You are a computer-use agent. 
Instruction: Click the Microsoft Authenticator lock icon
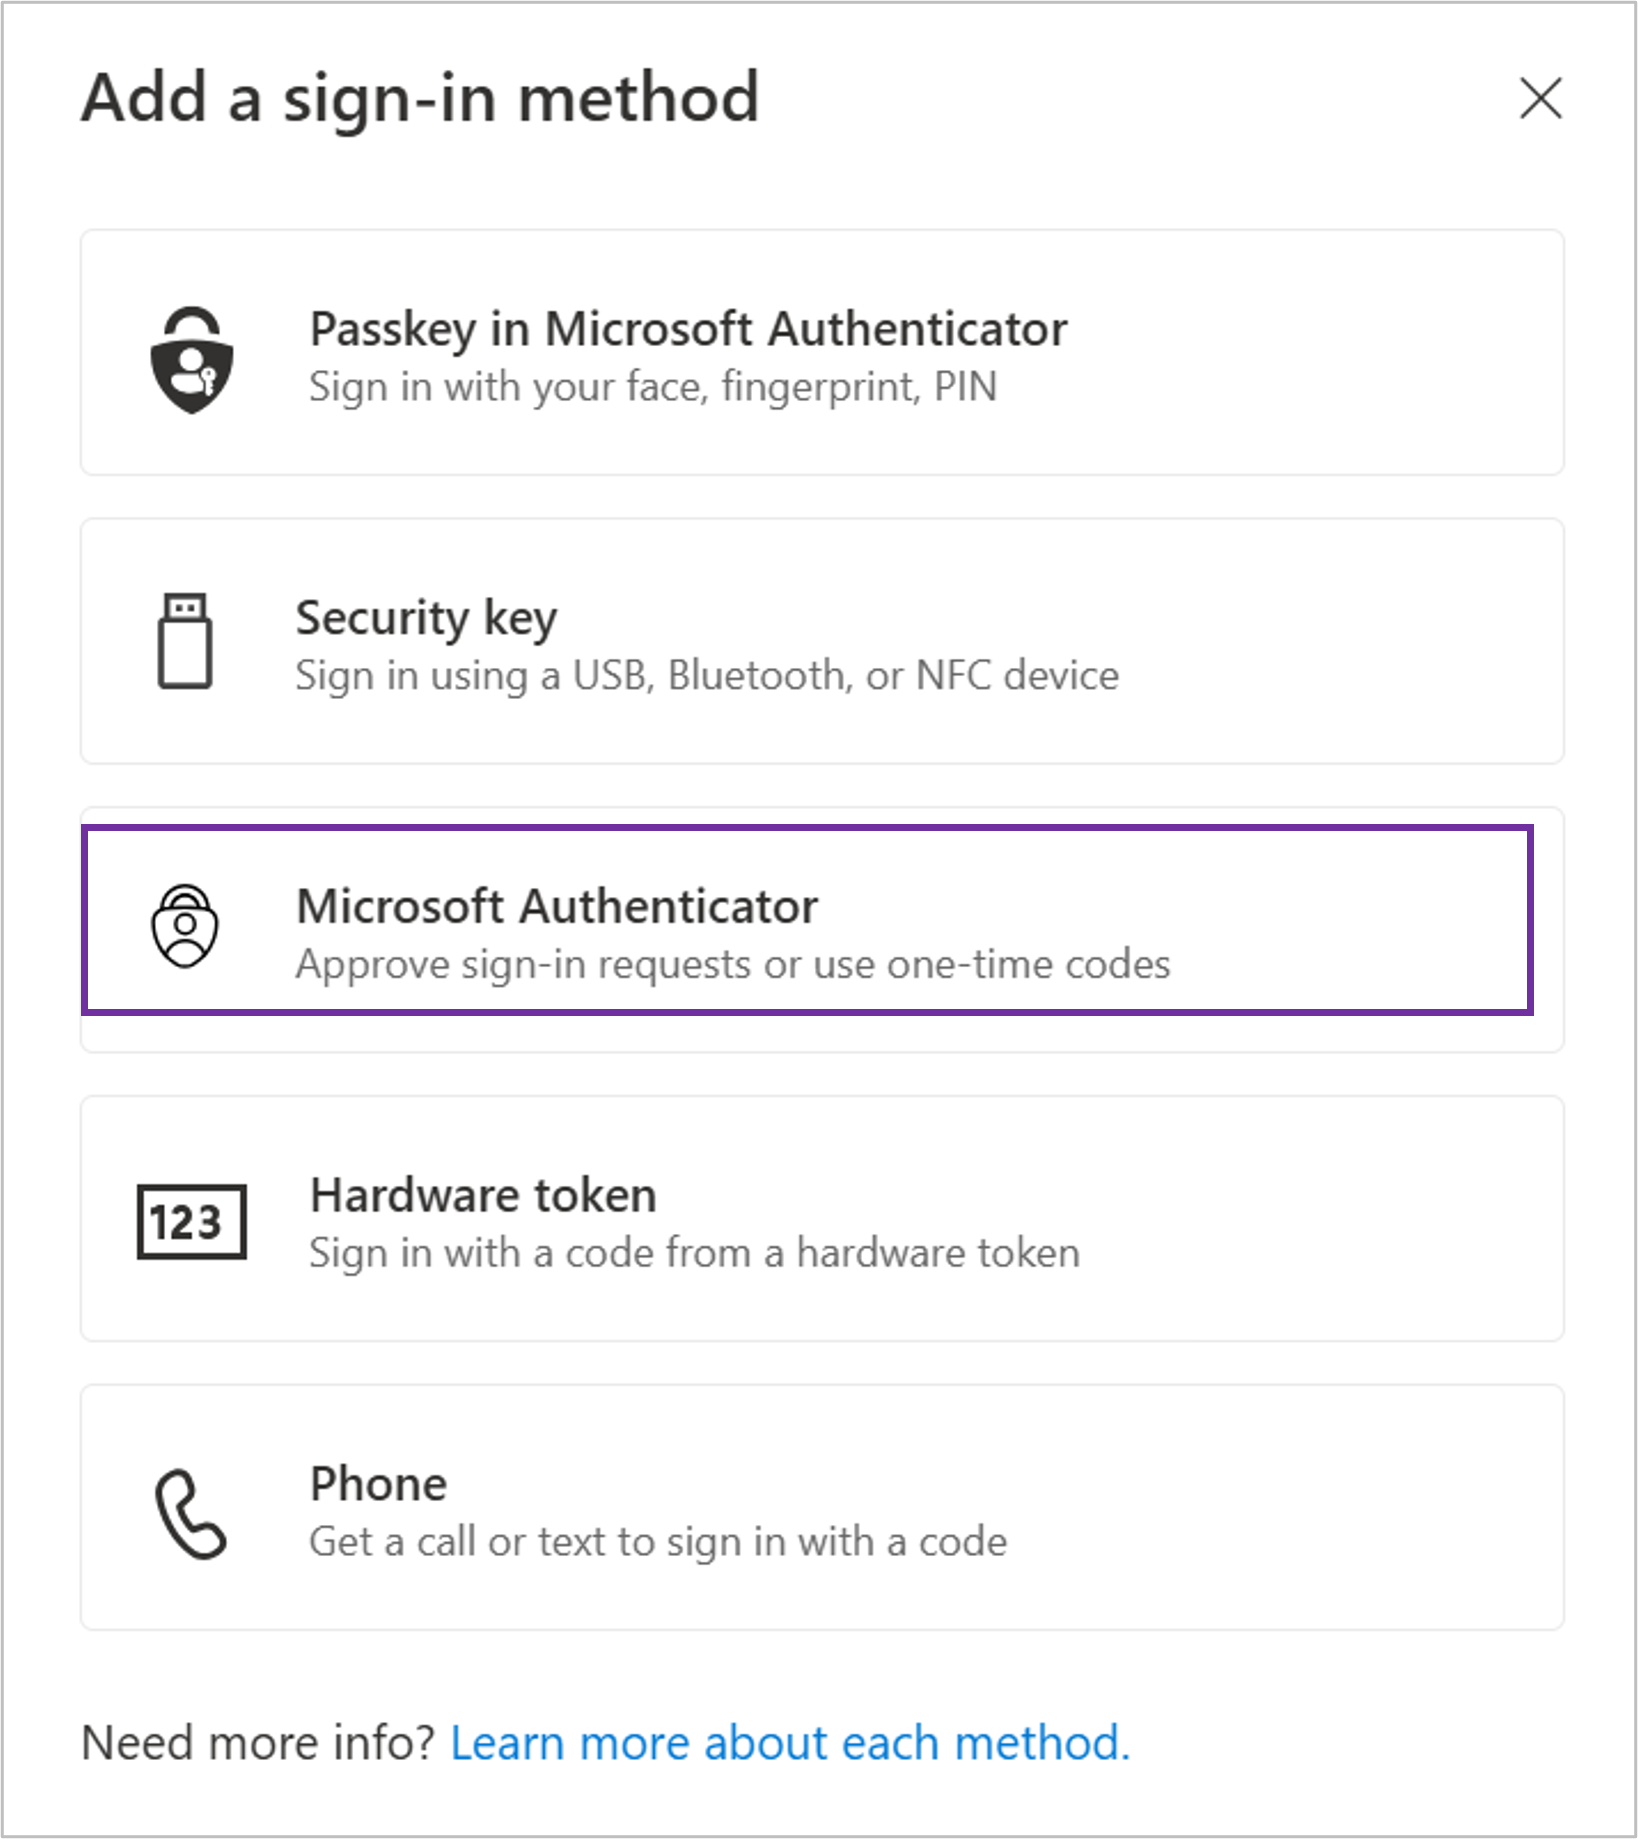tap(185, 926)
